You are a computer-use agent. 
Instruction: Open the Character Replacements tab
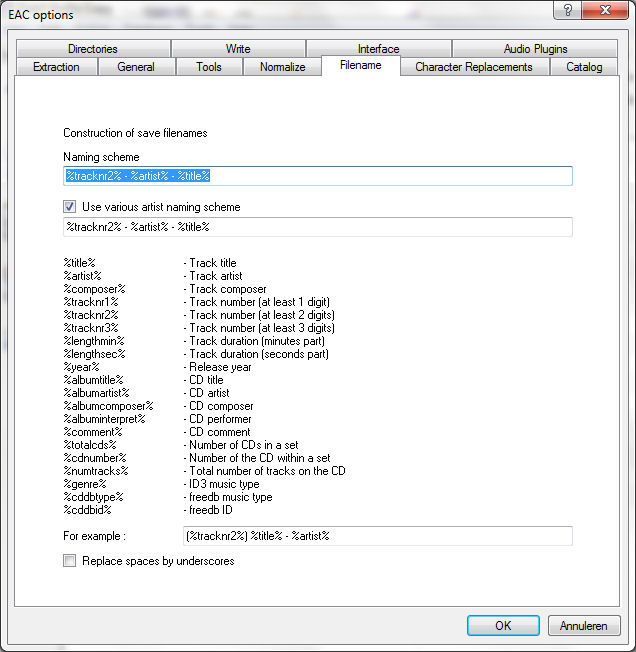coord(474,67)
